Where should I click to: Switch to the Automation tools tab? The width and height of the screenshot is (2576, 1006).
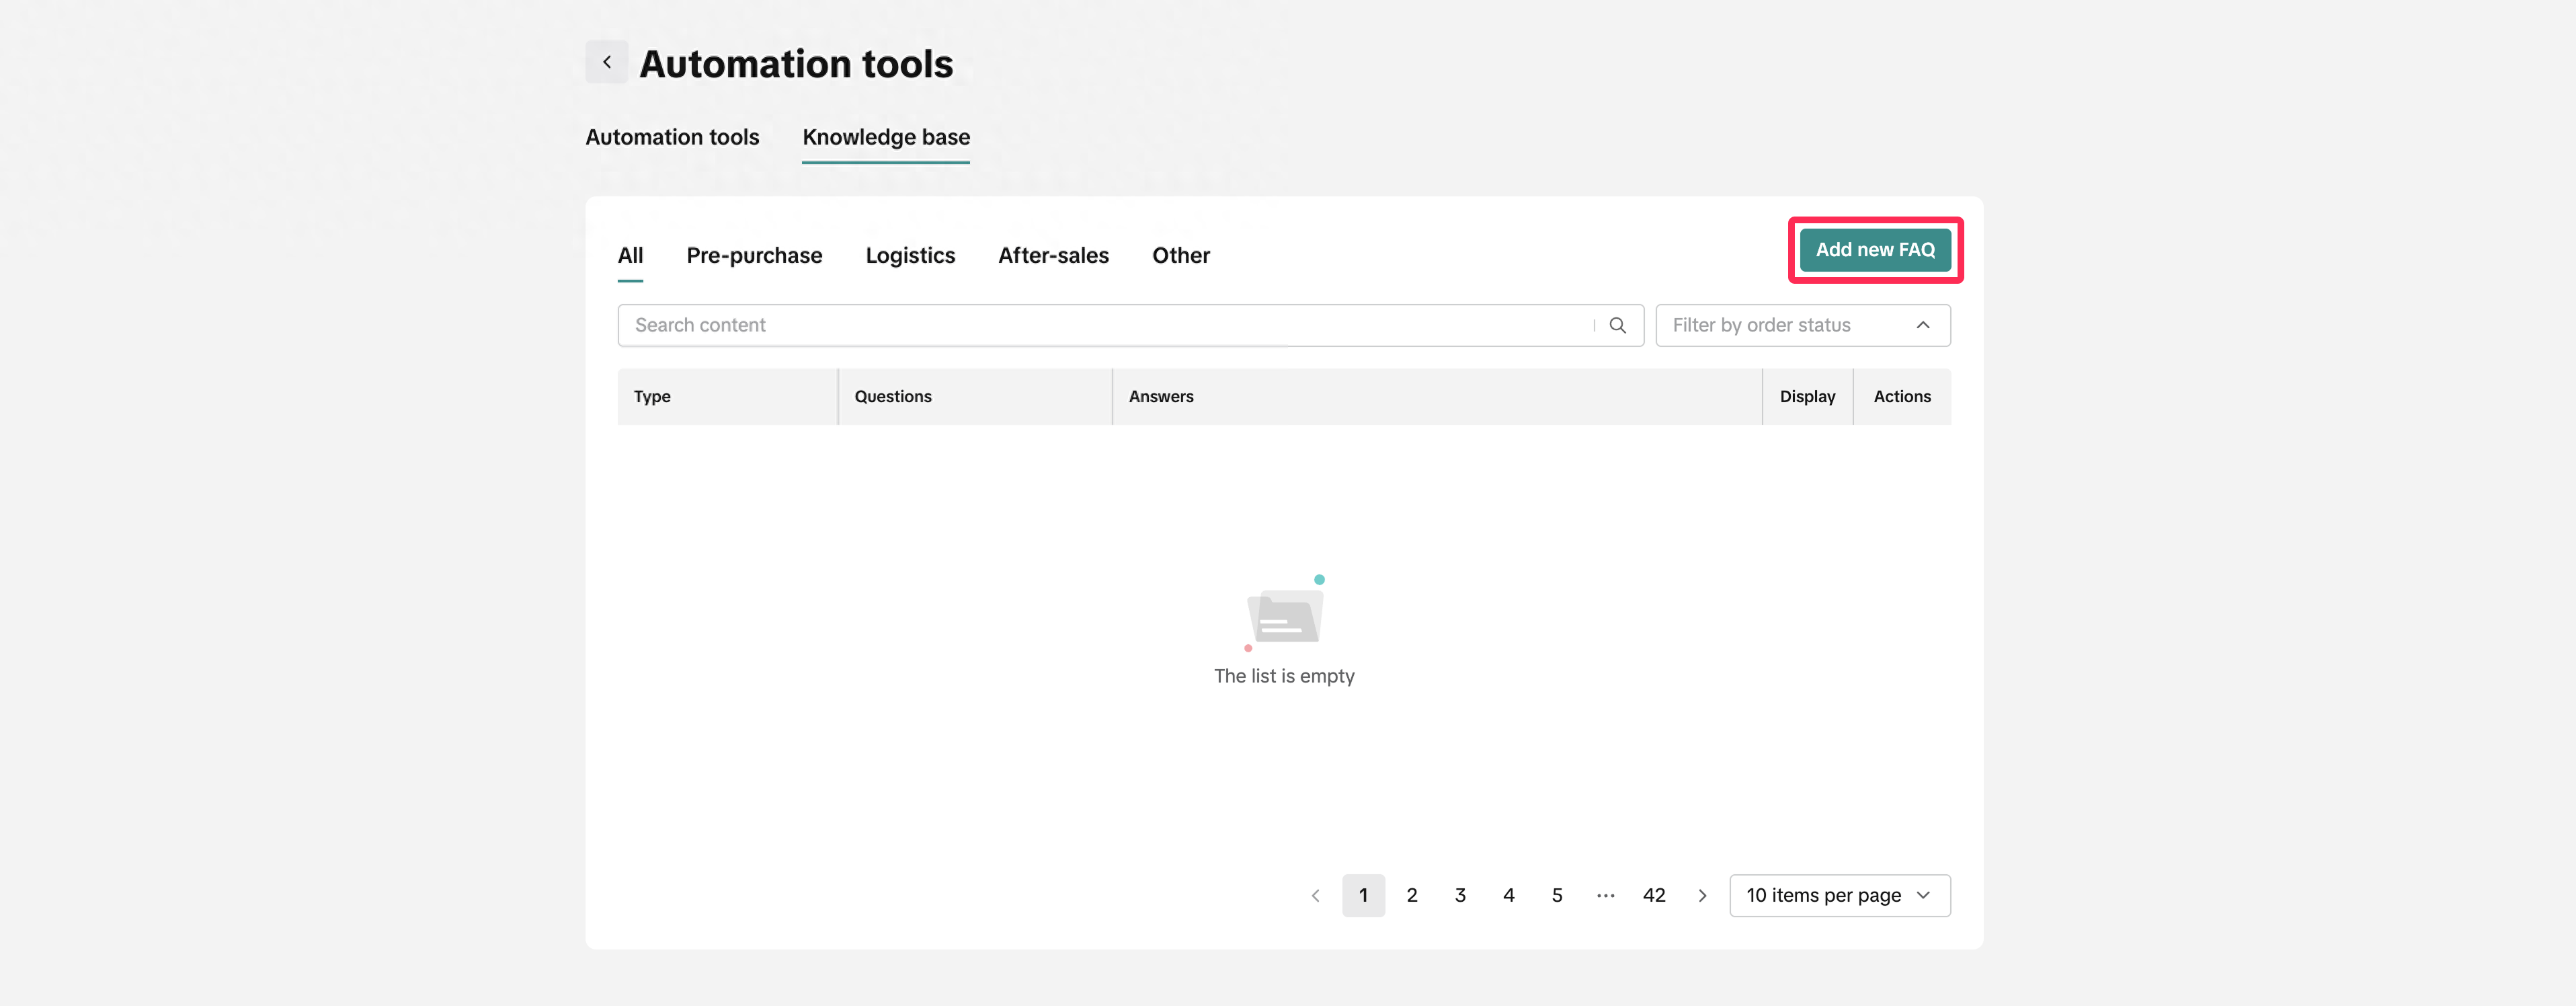tap(672, 137)
